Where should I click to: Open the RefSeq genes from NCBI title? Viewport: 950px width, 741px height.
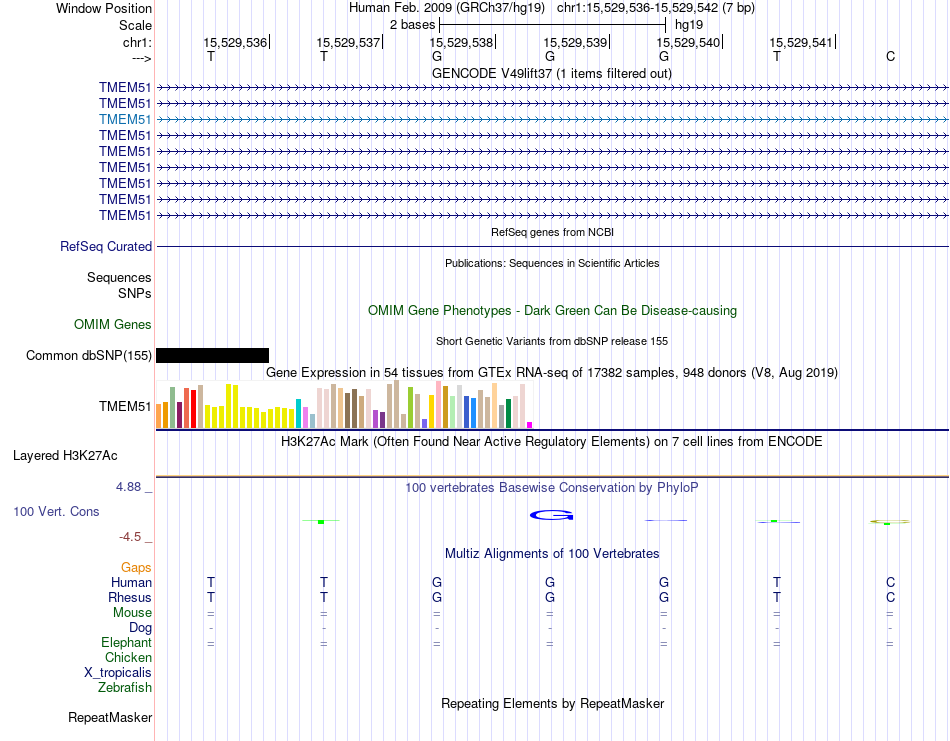click(552, 232)
